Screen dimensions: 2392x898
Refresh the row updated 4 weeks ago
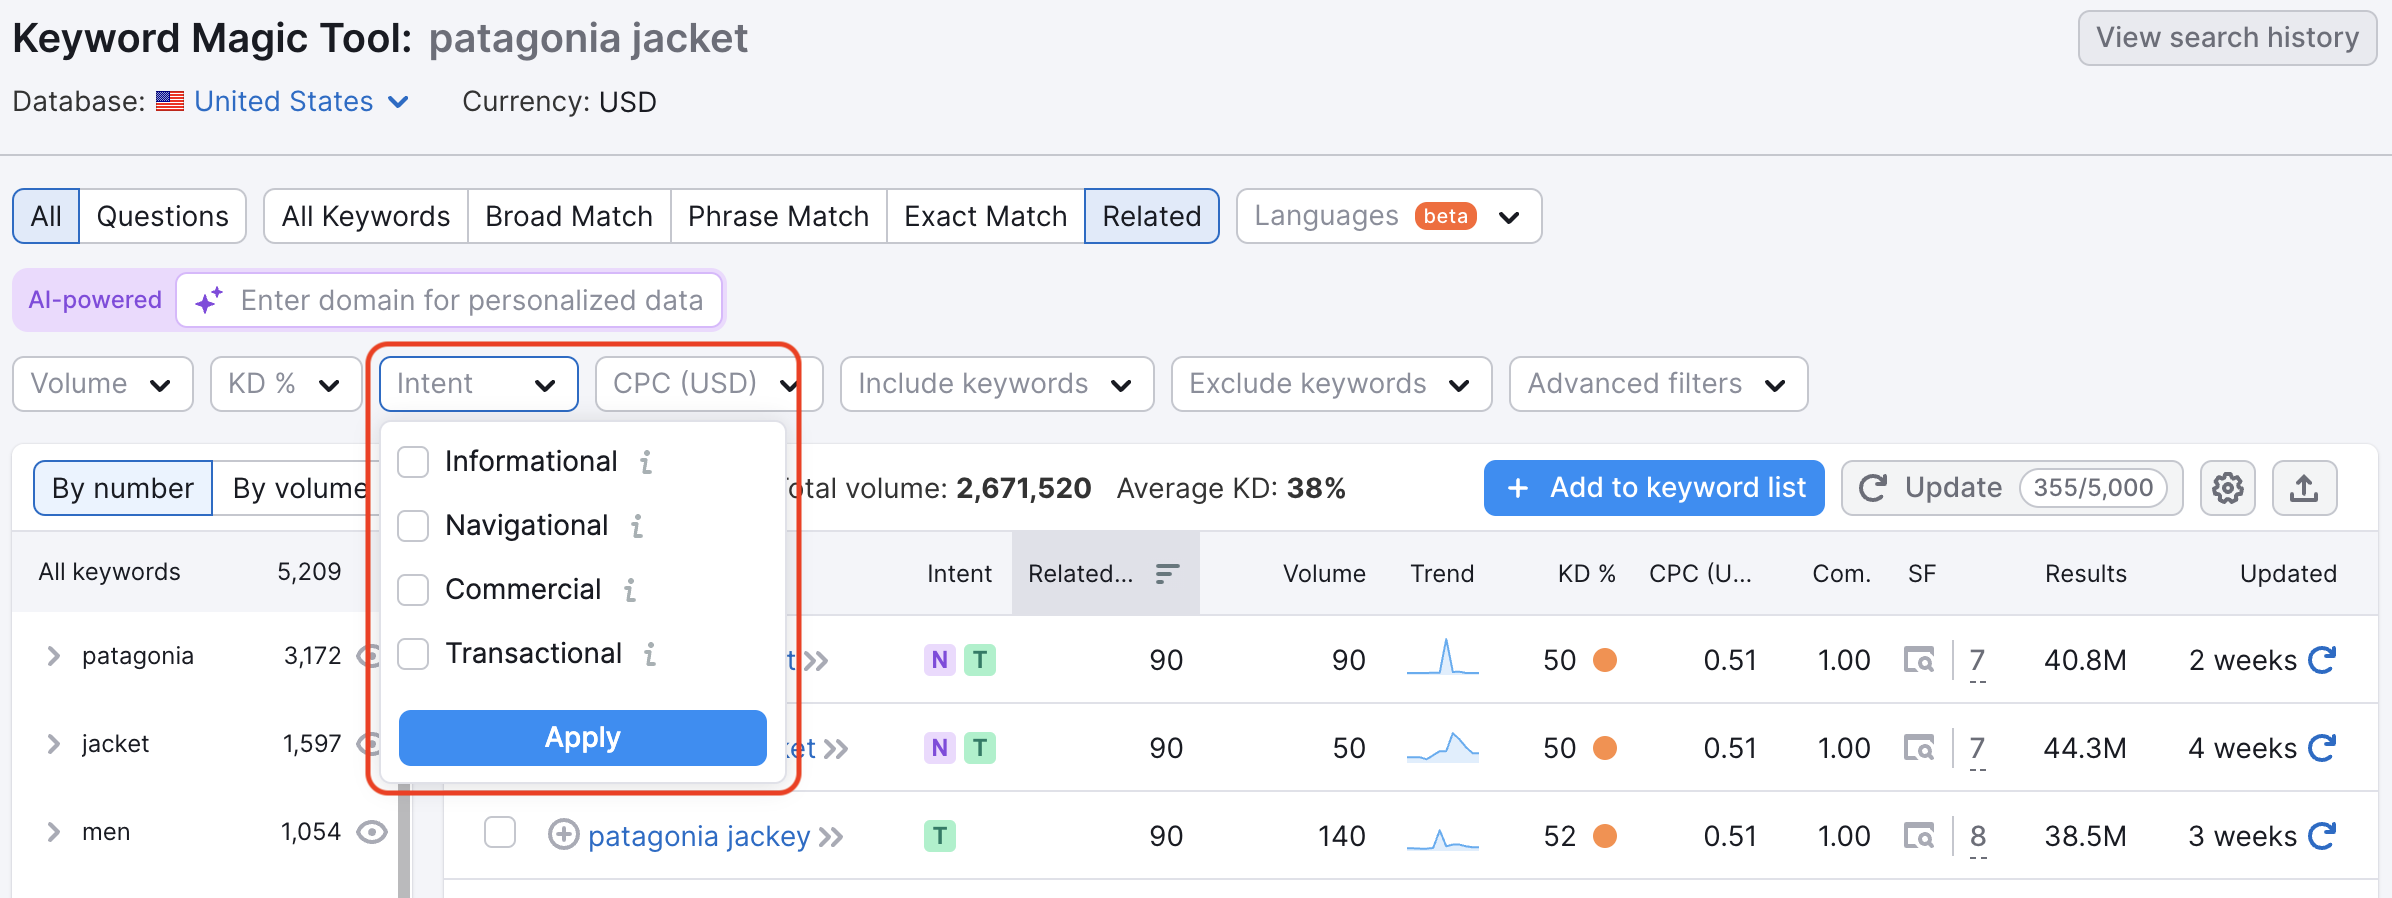[2322, 748]
